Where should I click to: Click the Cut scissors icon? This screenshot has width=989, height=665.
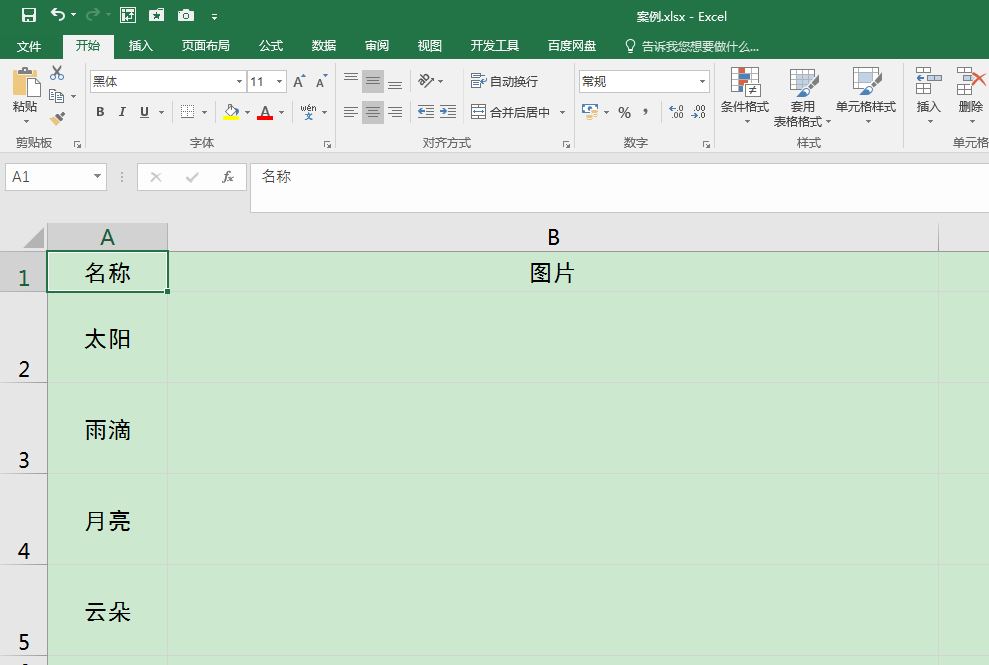pyautogui.click(x=57, y=73)
